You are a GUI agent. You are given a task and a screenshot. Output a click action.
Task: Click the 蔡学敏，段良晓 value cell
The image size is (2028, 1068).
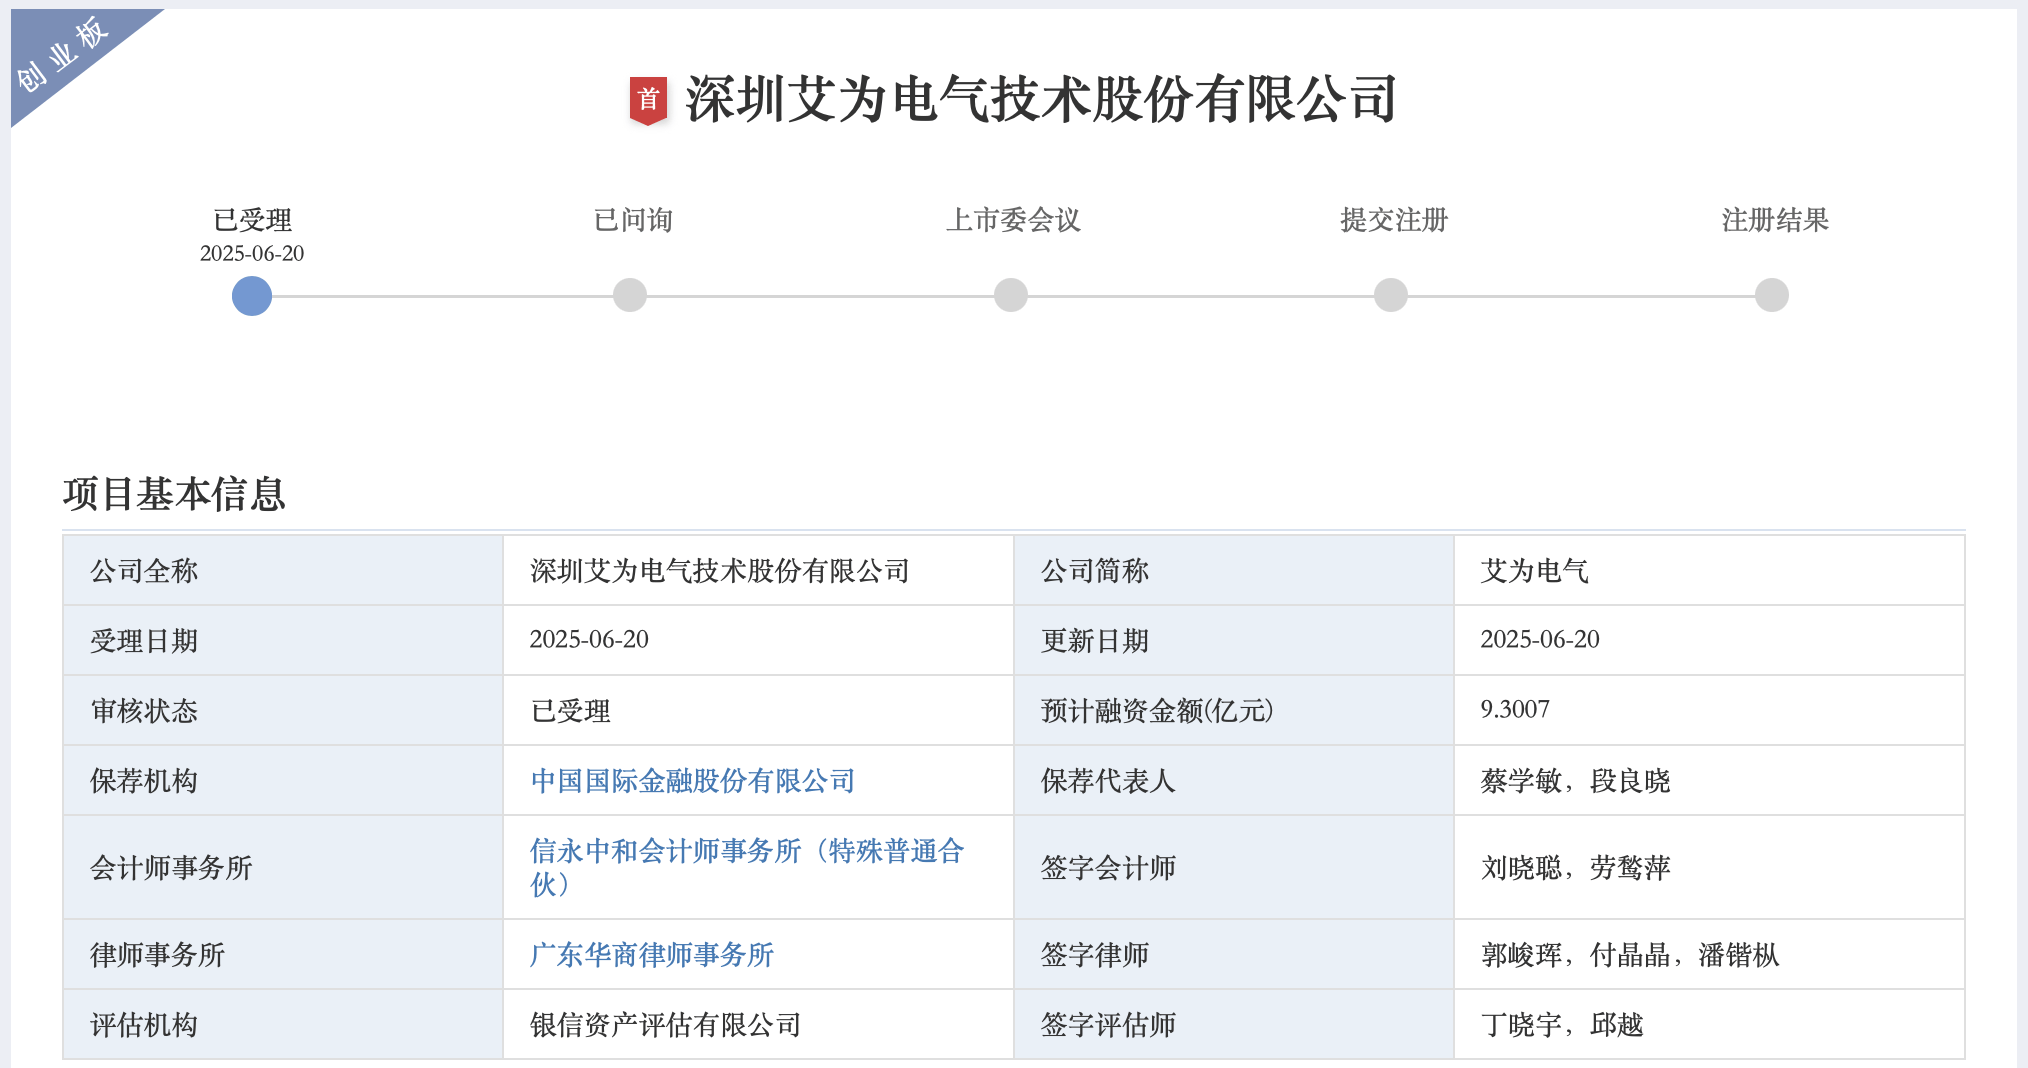(1709, 780)
